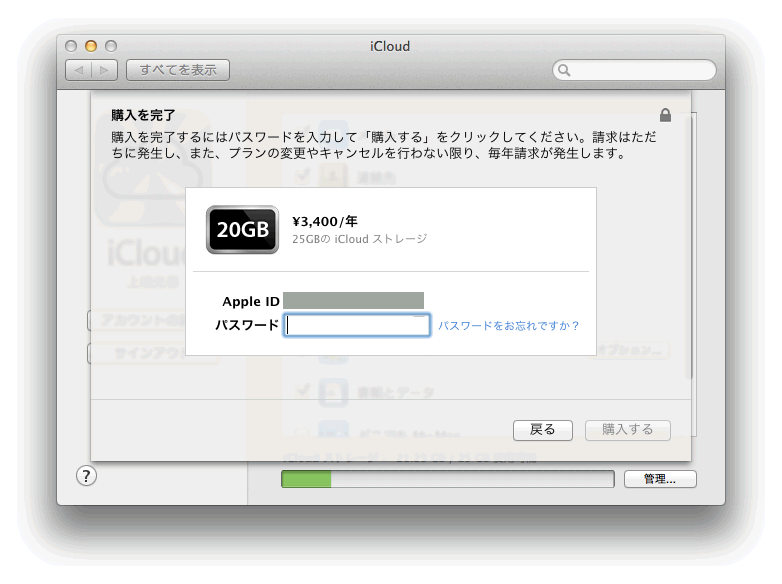
Task: Open help with the question mark button
Action: point(86,476)
